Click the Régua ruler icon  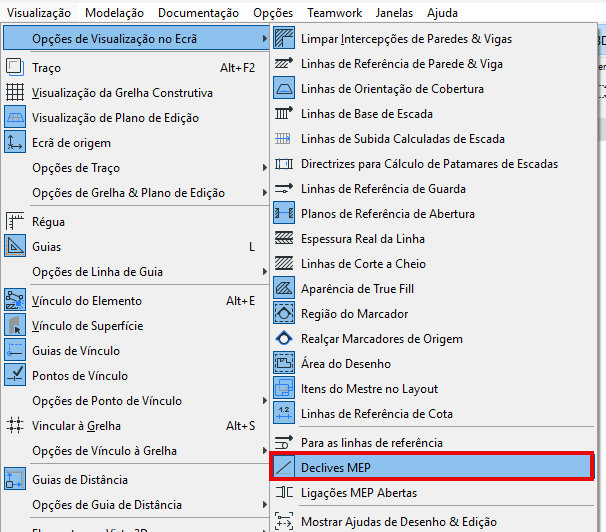pyautogui.click(x=15, y=221)
